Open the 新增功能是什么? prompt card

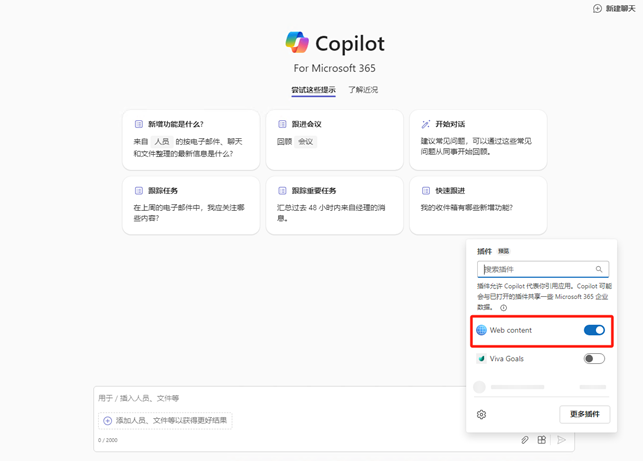191,140
